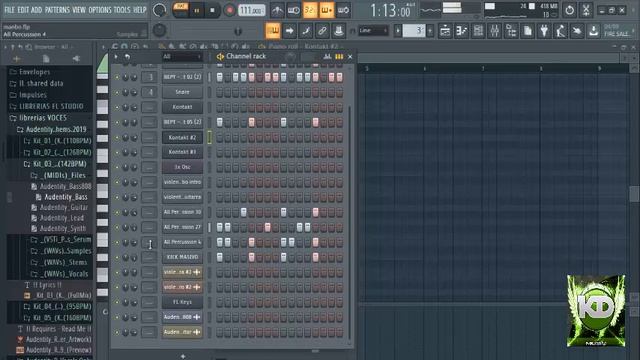Mute the Snare channel LED
This screenshot has width=640, height=360.
coord(117,92)
